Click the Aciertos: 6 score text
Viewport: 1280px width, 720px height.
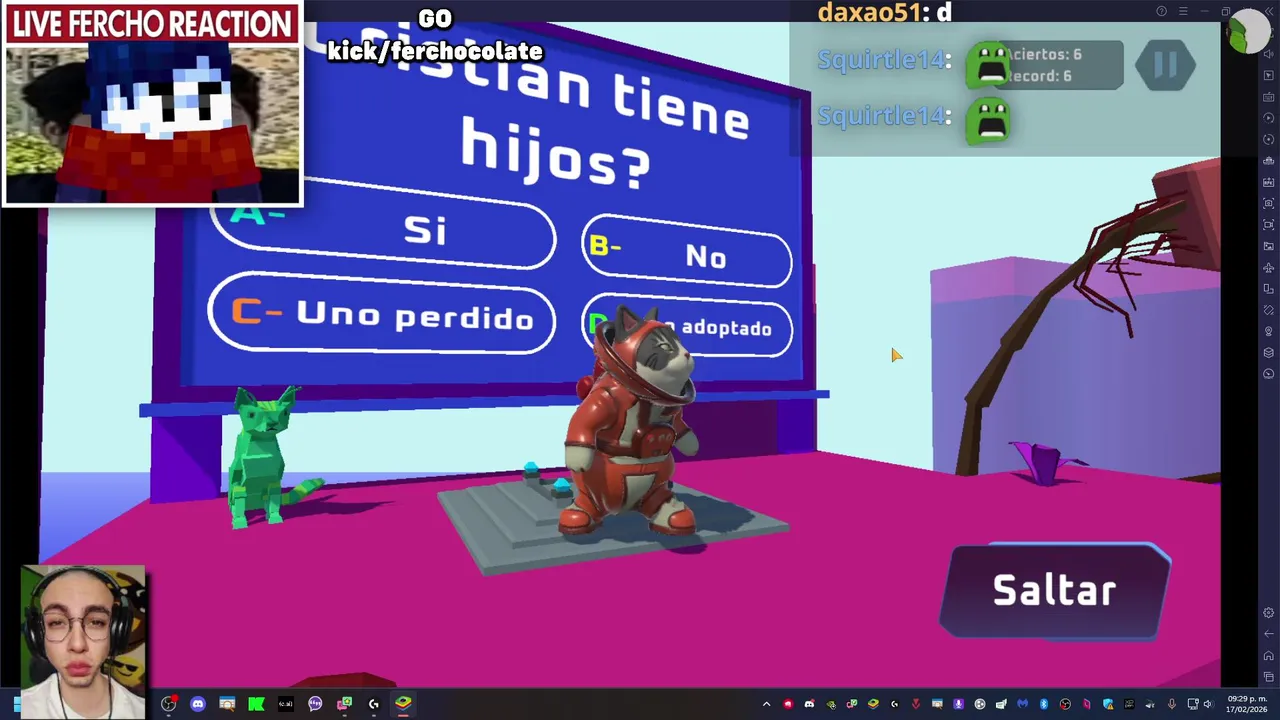coord(1045,54)
